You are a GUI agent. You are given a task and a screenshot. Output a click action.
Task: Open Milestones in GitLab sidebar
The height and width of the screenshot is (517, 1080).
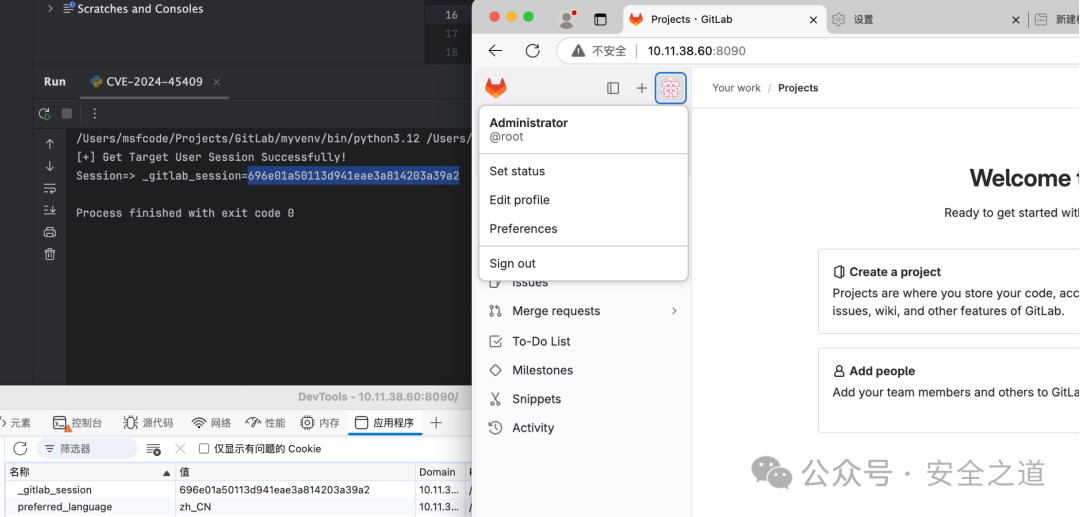(x=583, y=370)
